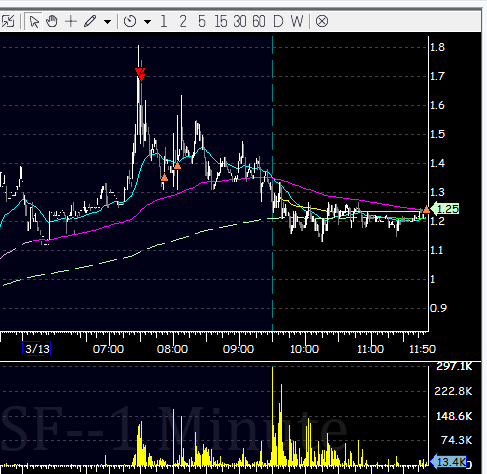
Task: Click the 13.4K current volume label
Action: [449, 462]
